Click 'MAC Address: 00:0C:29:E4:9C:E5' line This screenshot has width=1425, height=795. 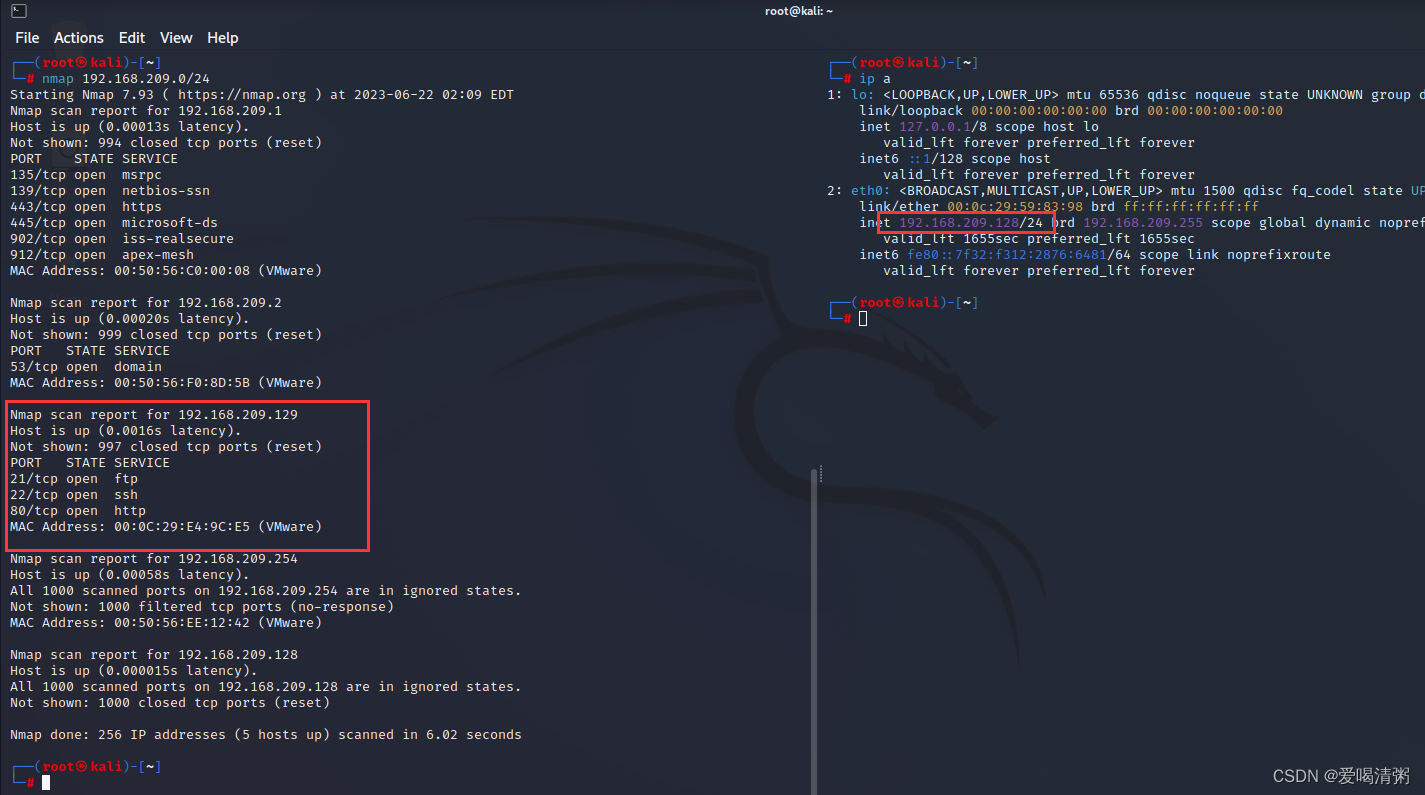pos(166,526)
